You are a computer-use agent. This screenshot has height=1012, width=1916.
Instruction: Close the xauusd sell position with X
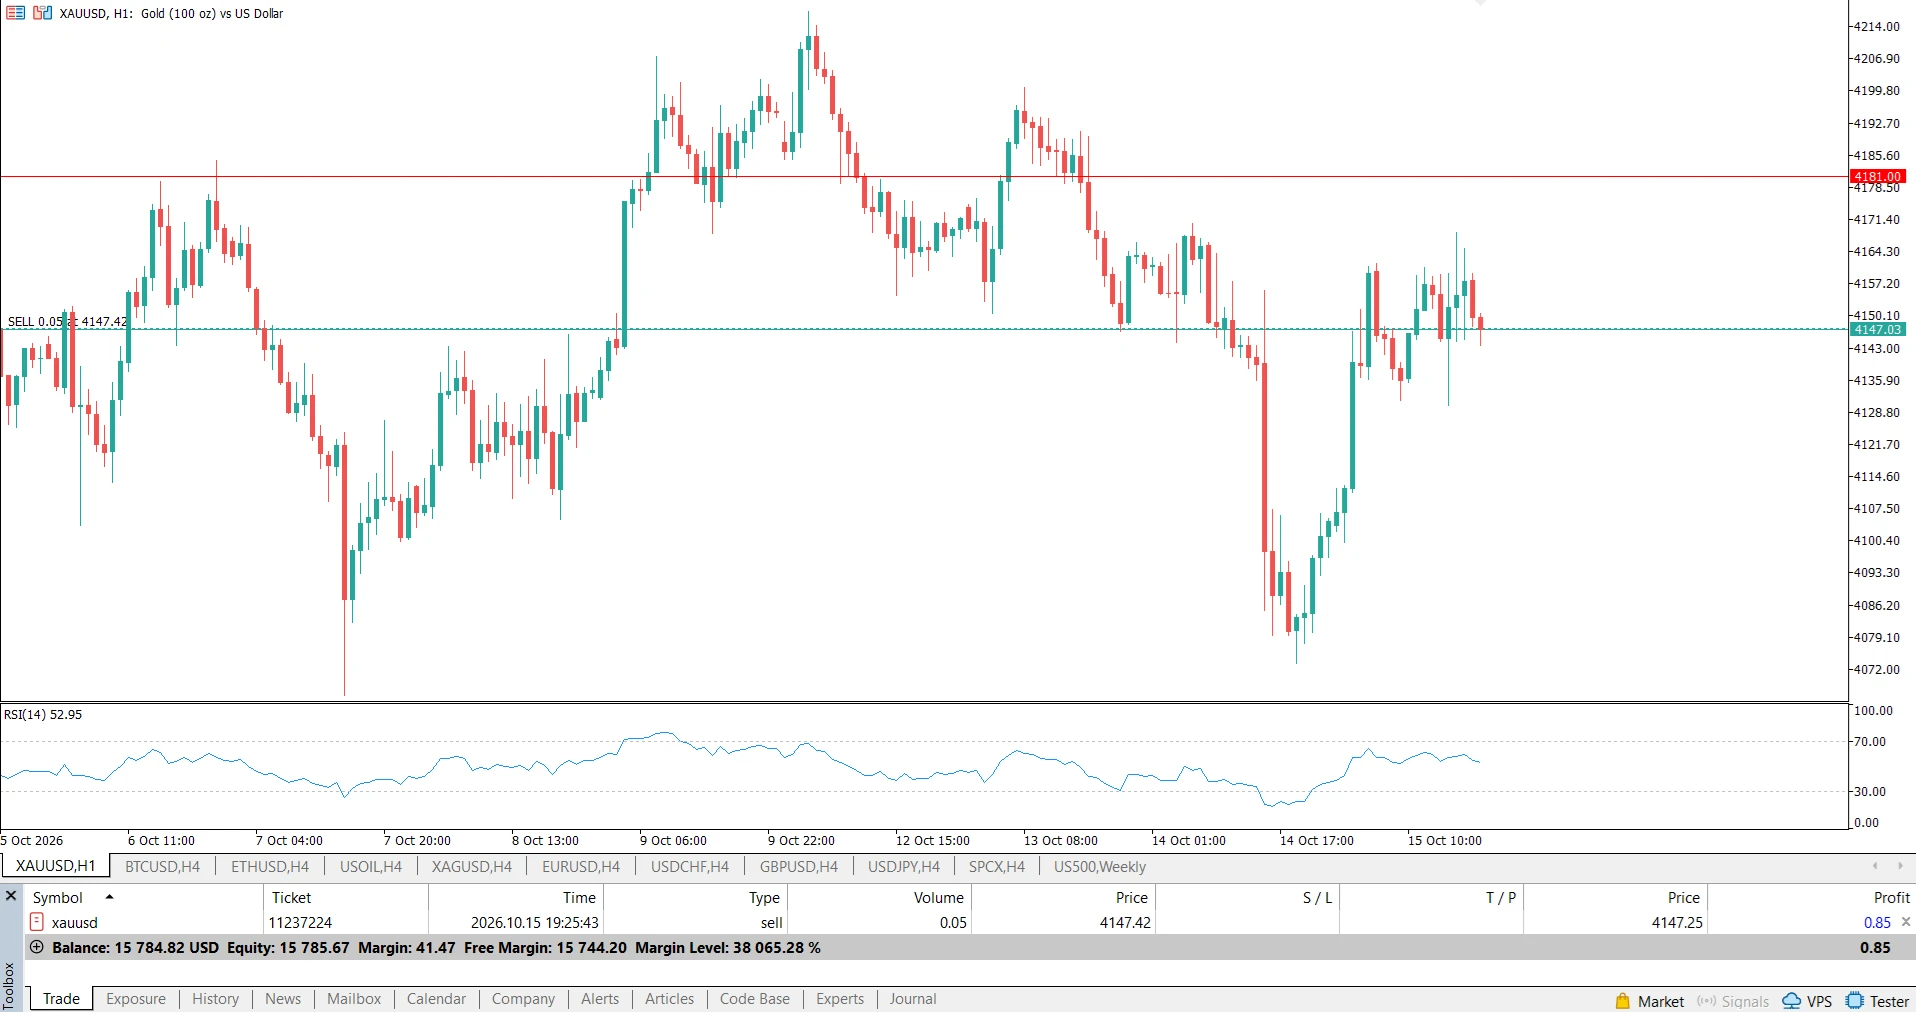point(1905,922)
